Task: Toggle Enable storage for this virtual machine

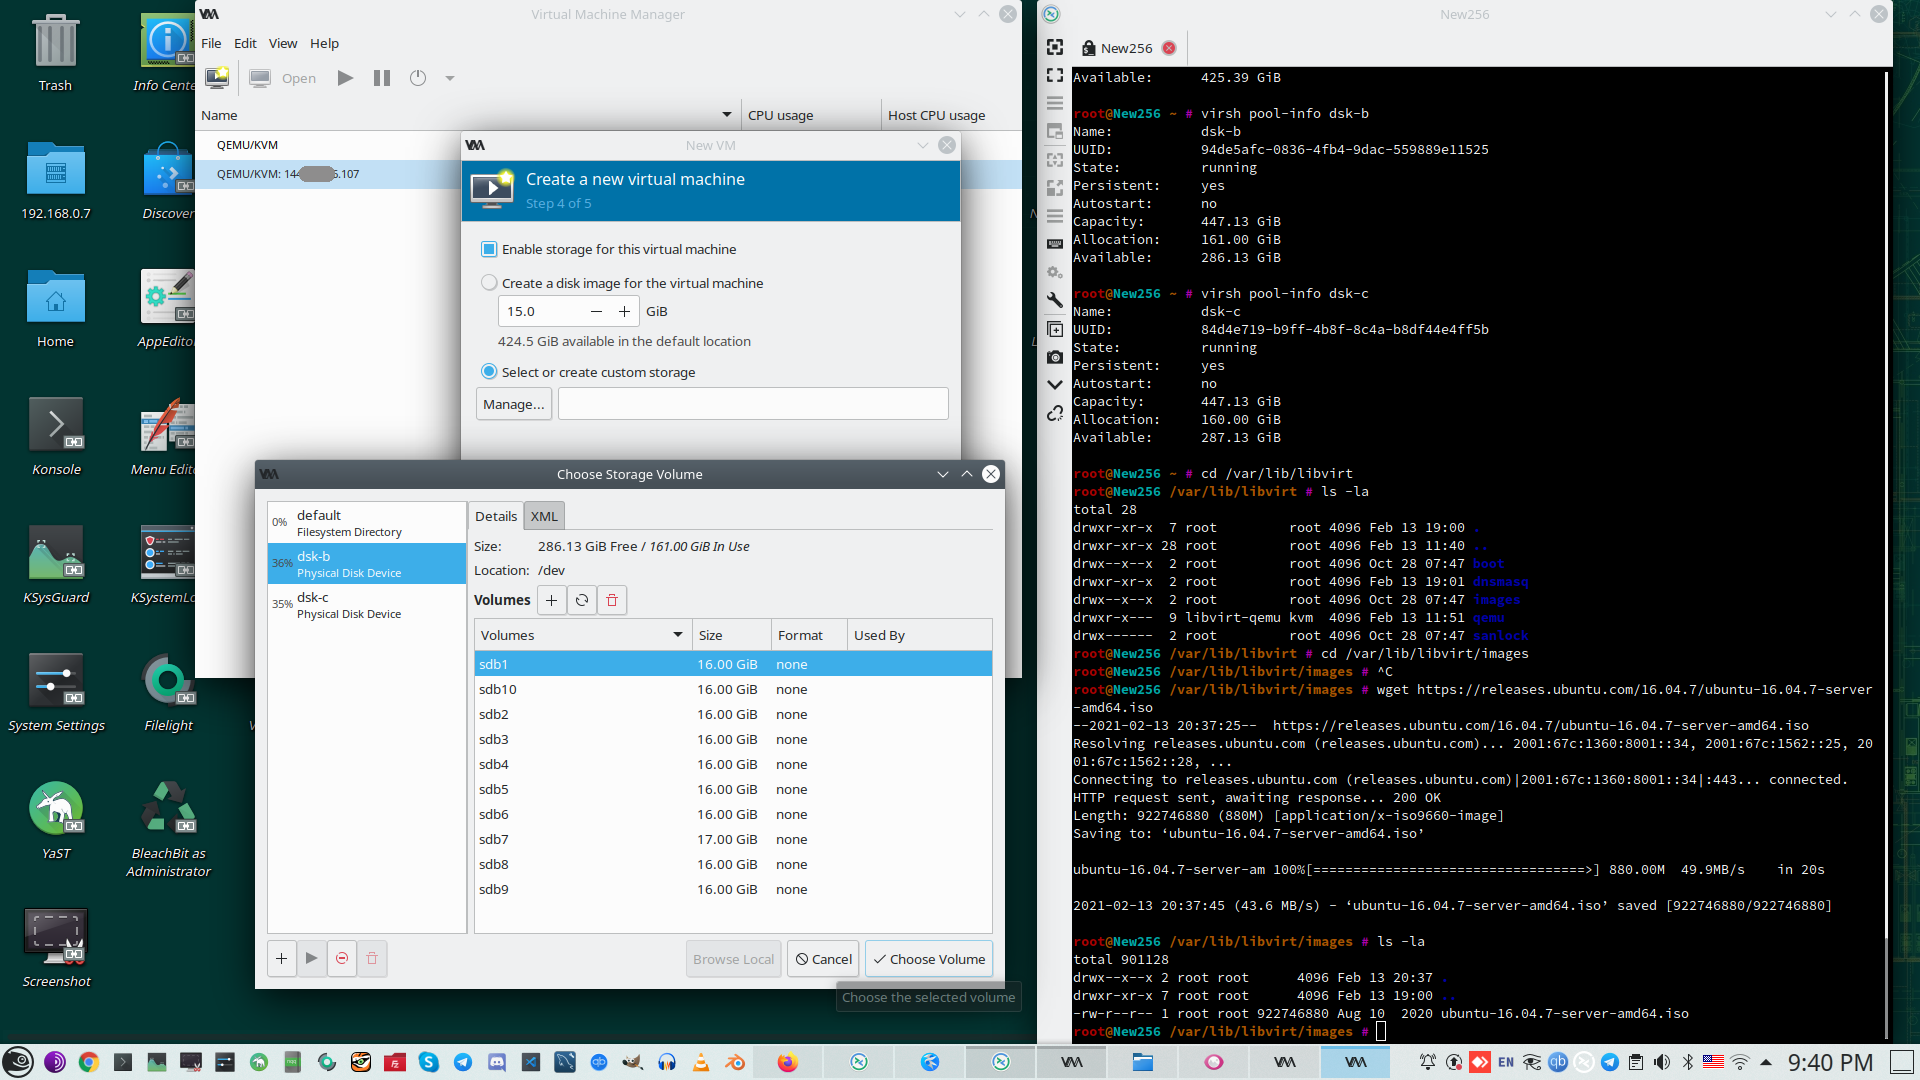Action: click(x=489, y=249)
